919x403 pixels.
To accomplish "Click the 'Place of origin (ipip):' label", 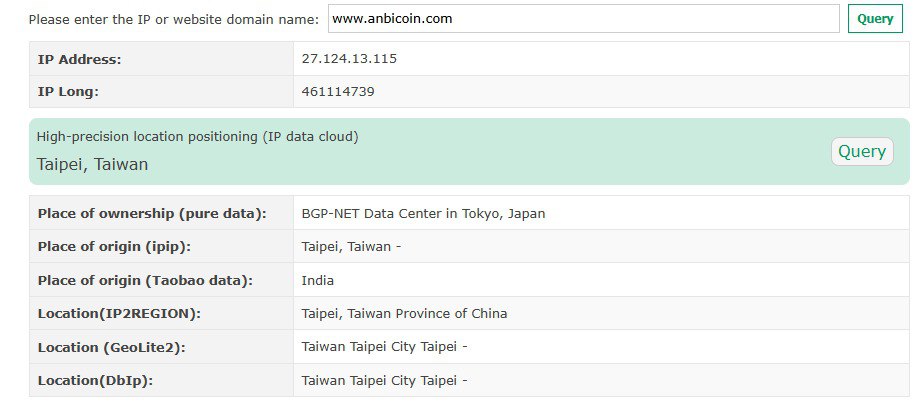I will pyautogui.click(x=114, y=247).
